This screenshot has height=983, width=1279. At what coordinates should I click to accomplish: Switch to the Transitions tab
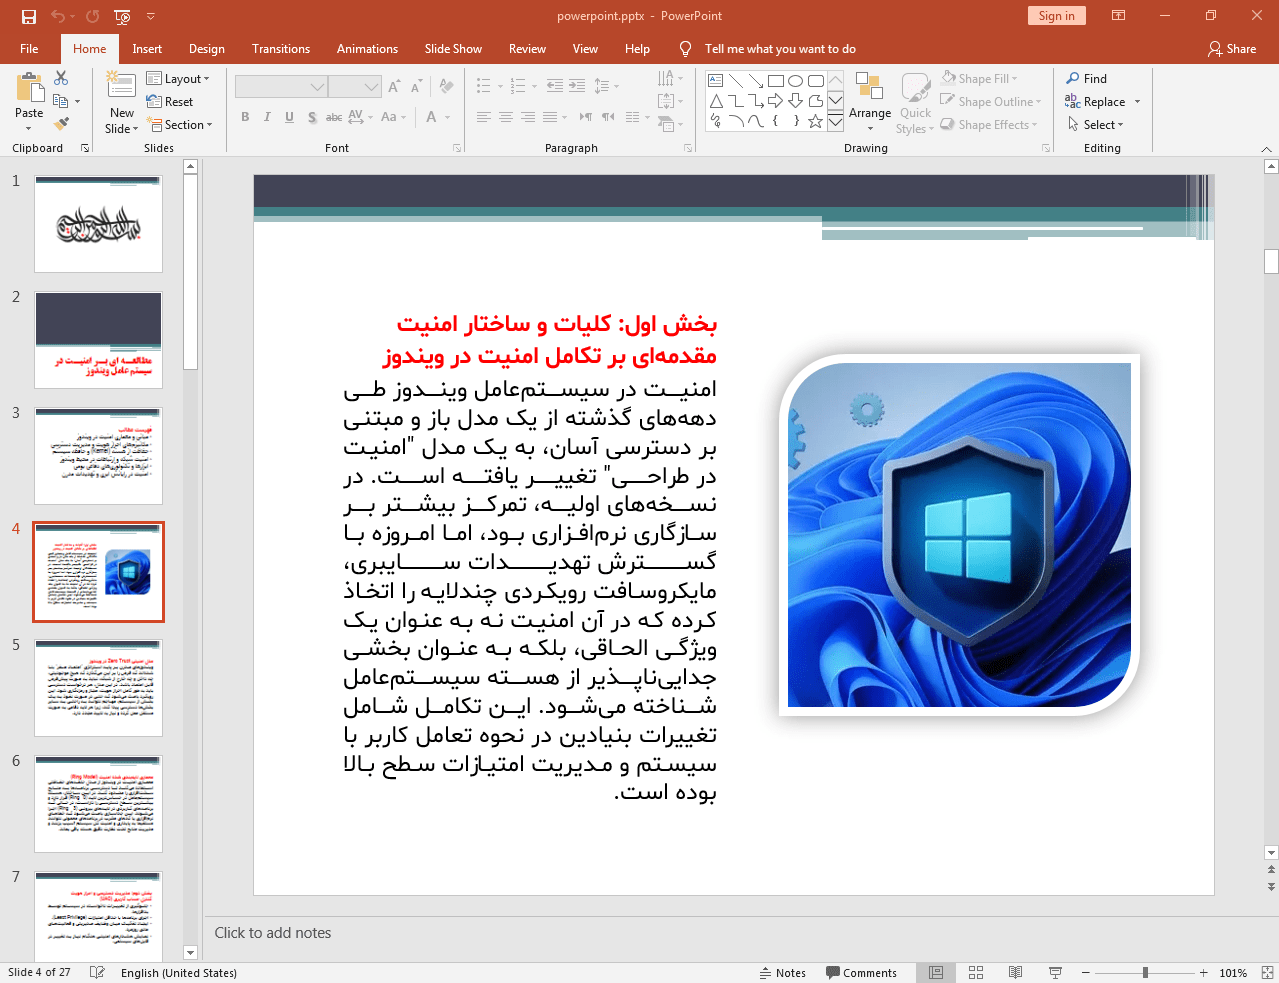(x=281, y=49)
